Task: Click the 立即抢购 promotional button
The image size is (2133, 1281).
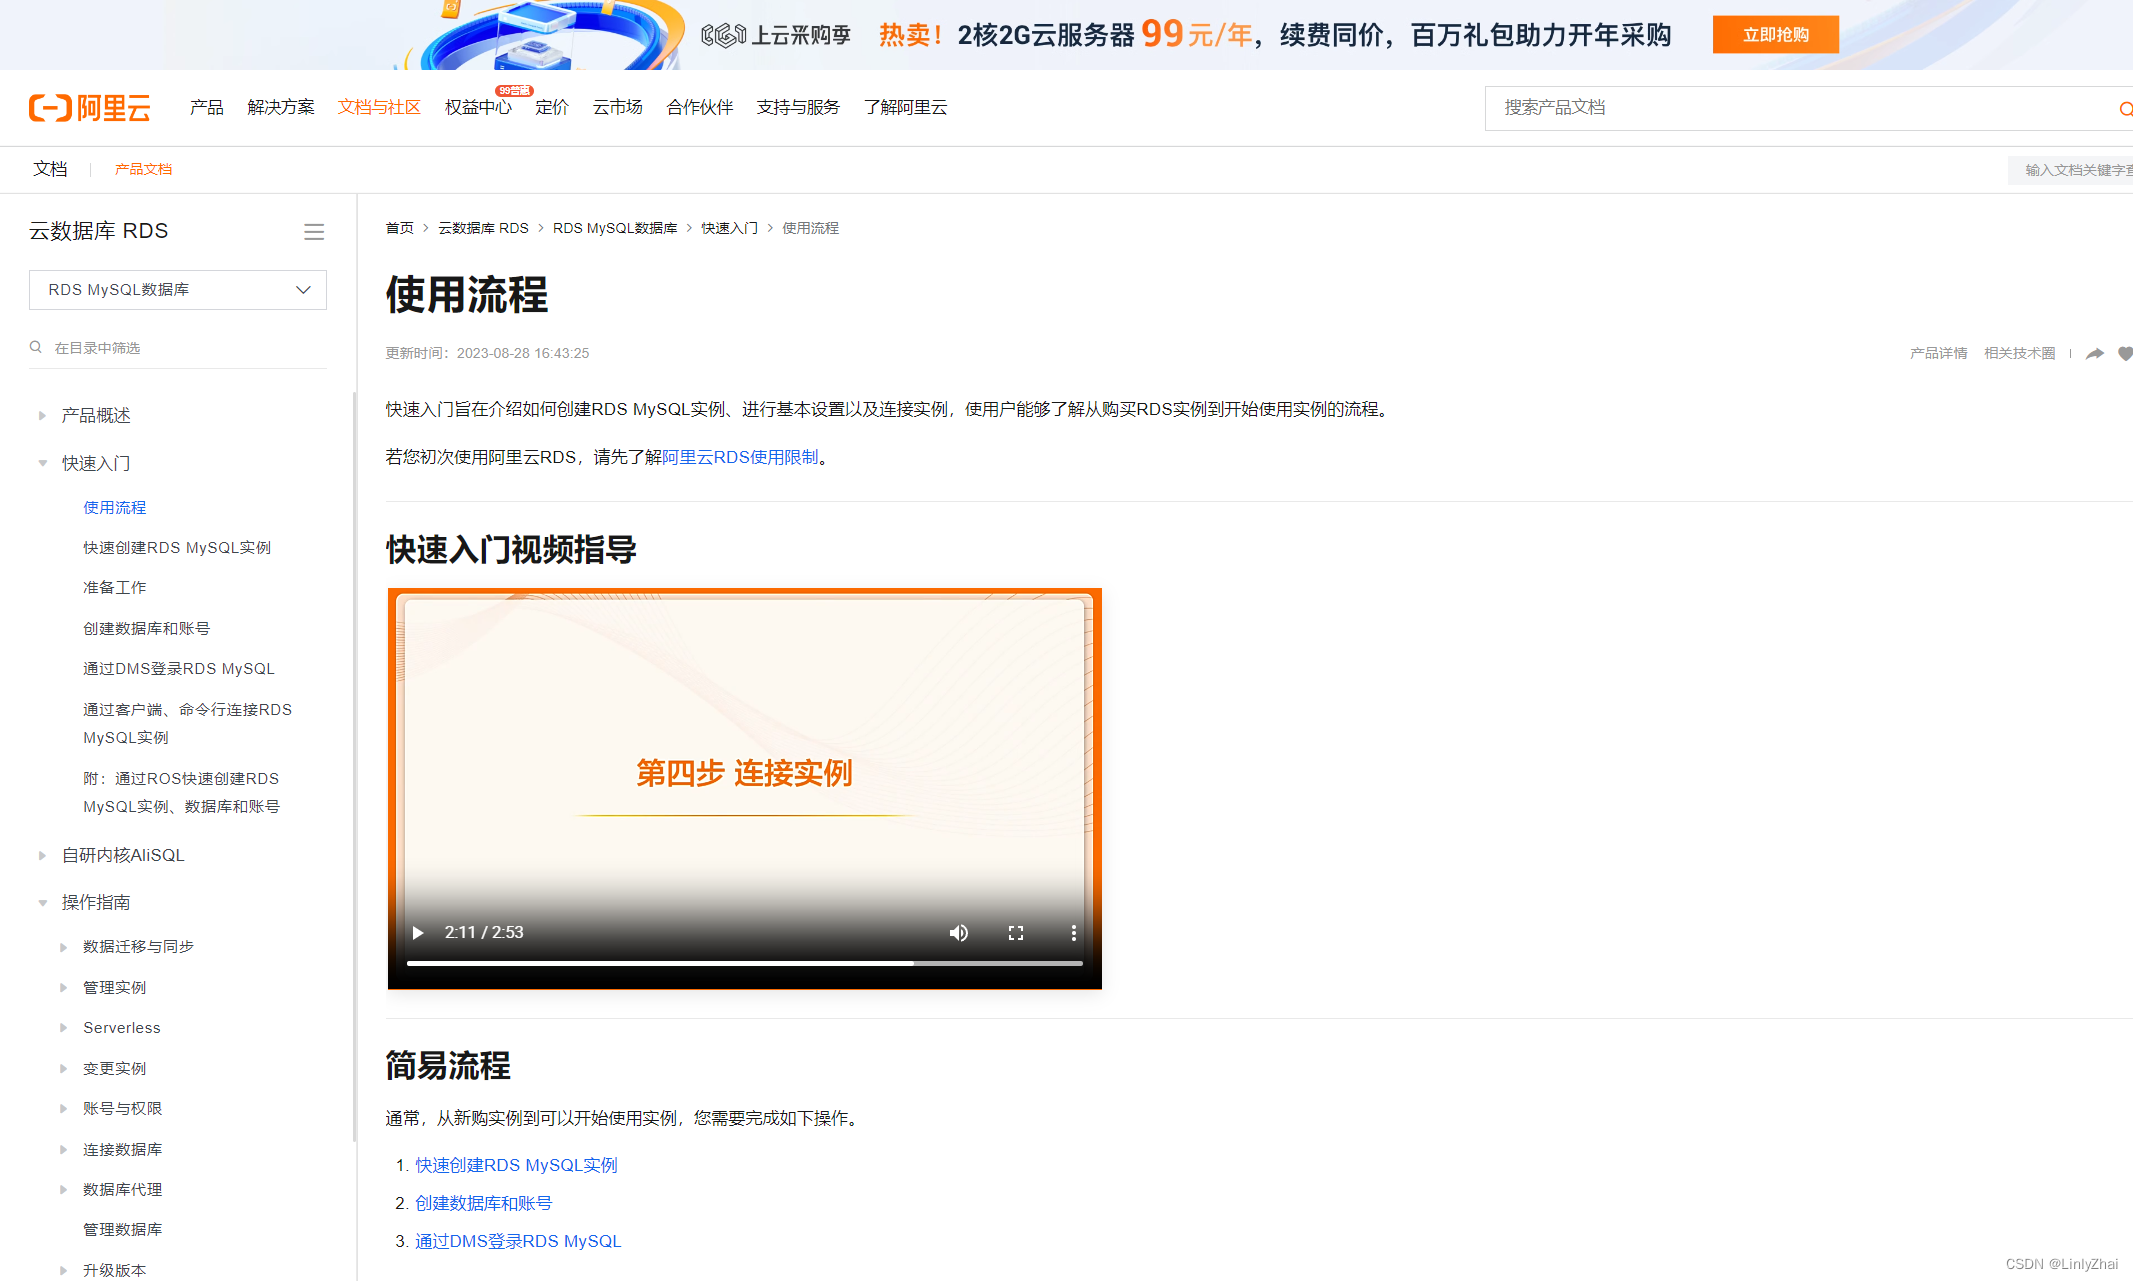Action: coord(1775,33)
